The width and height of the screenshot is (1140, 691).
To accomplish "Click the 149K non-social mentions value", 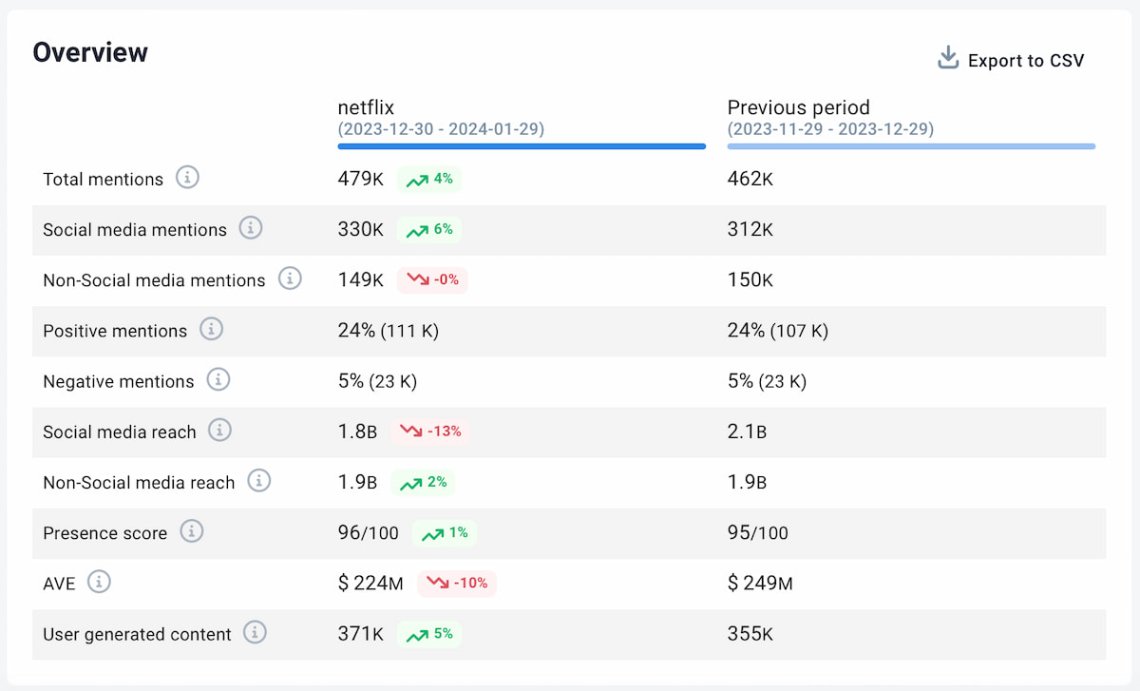I will [x=360, y=280].
